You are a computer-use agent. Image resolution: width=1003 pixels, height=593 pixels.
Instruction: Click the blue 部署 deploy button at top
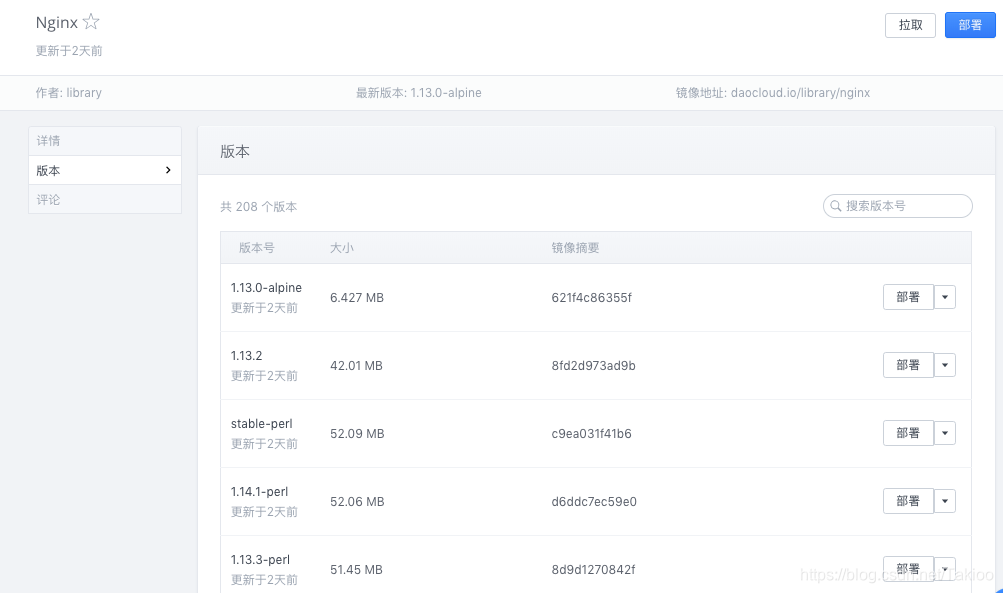(970, 25)
